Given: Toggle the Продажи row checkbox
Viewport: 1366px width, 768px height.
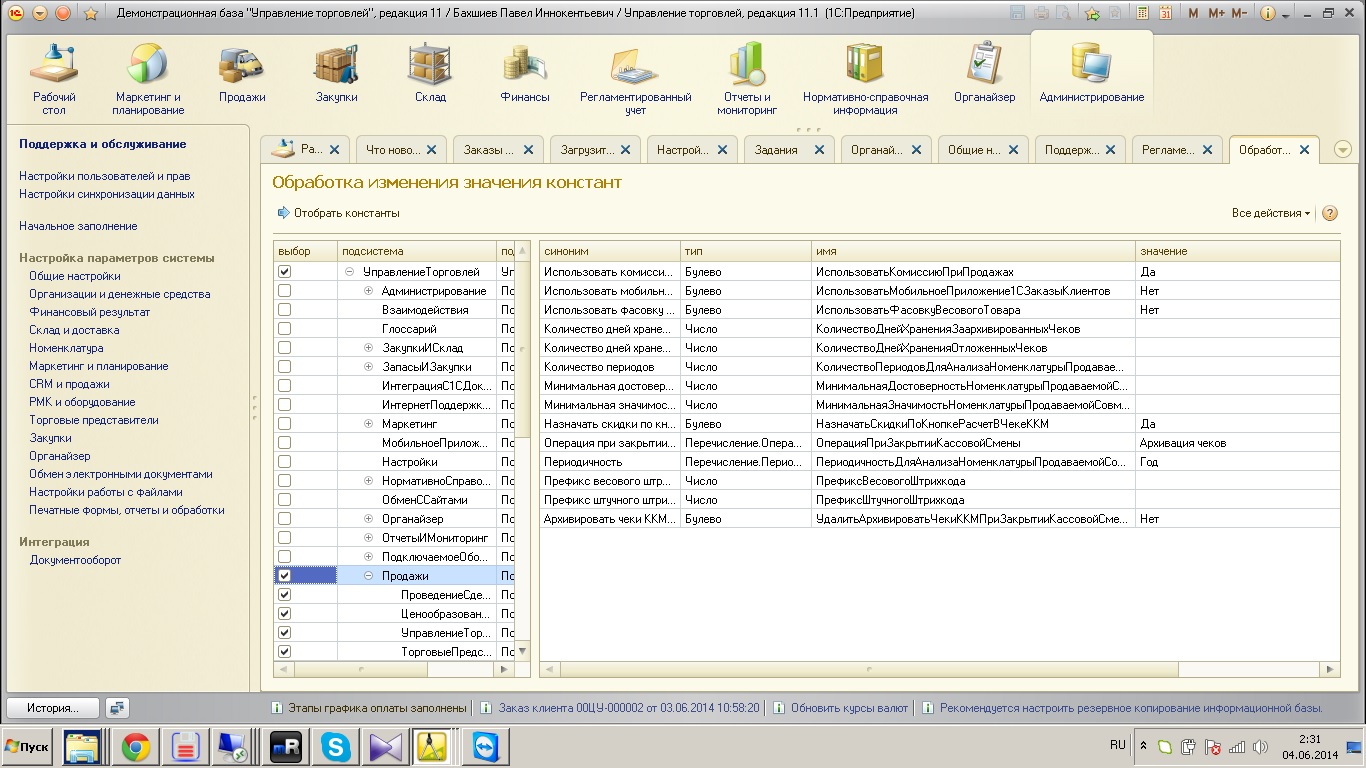Looking at the screenshot, I should (285, 576).
